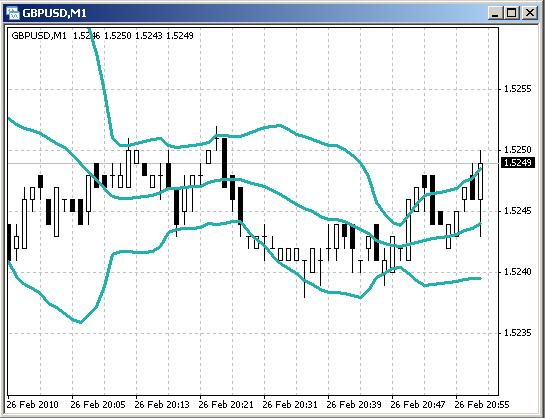Click the 26 Feb 20:31 time label
Image resolution: width=545 pixels, height=418 pixels.
coord(290,405)
